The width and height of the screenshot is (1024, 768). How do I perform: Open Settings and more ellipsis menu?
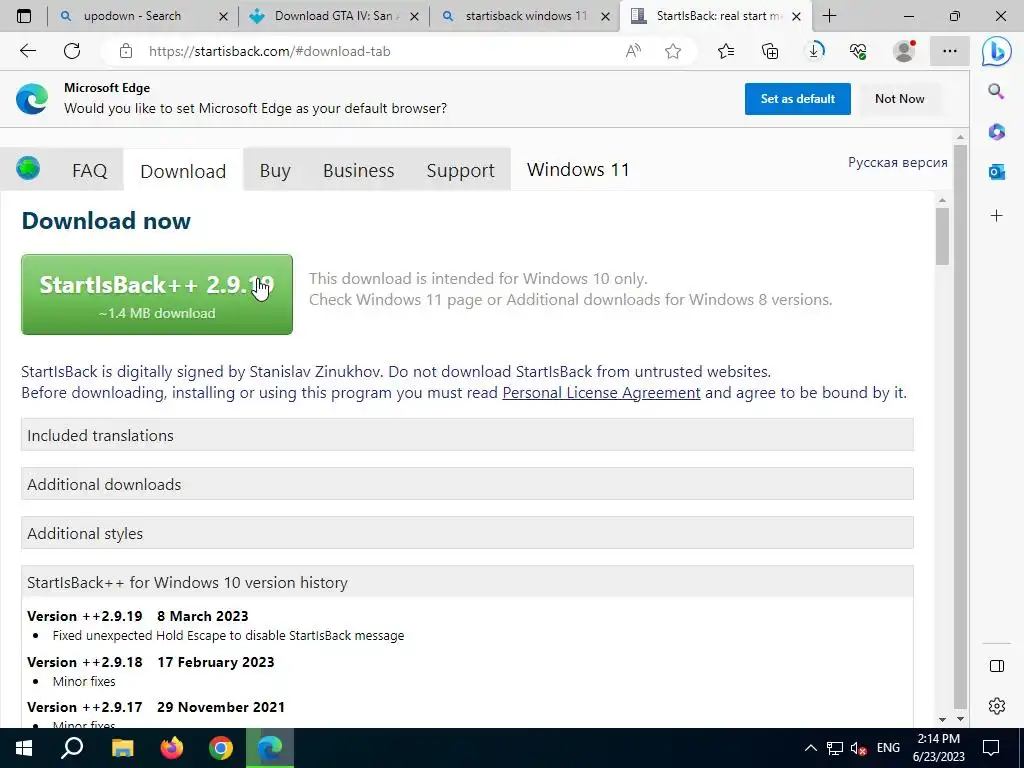click(x=950, y=51)
